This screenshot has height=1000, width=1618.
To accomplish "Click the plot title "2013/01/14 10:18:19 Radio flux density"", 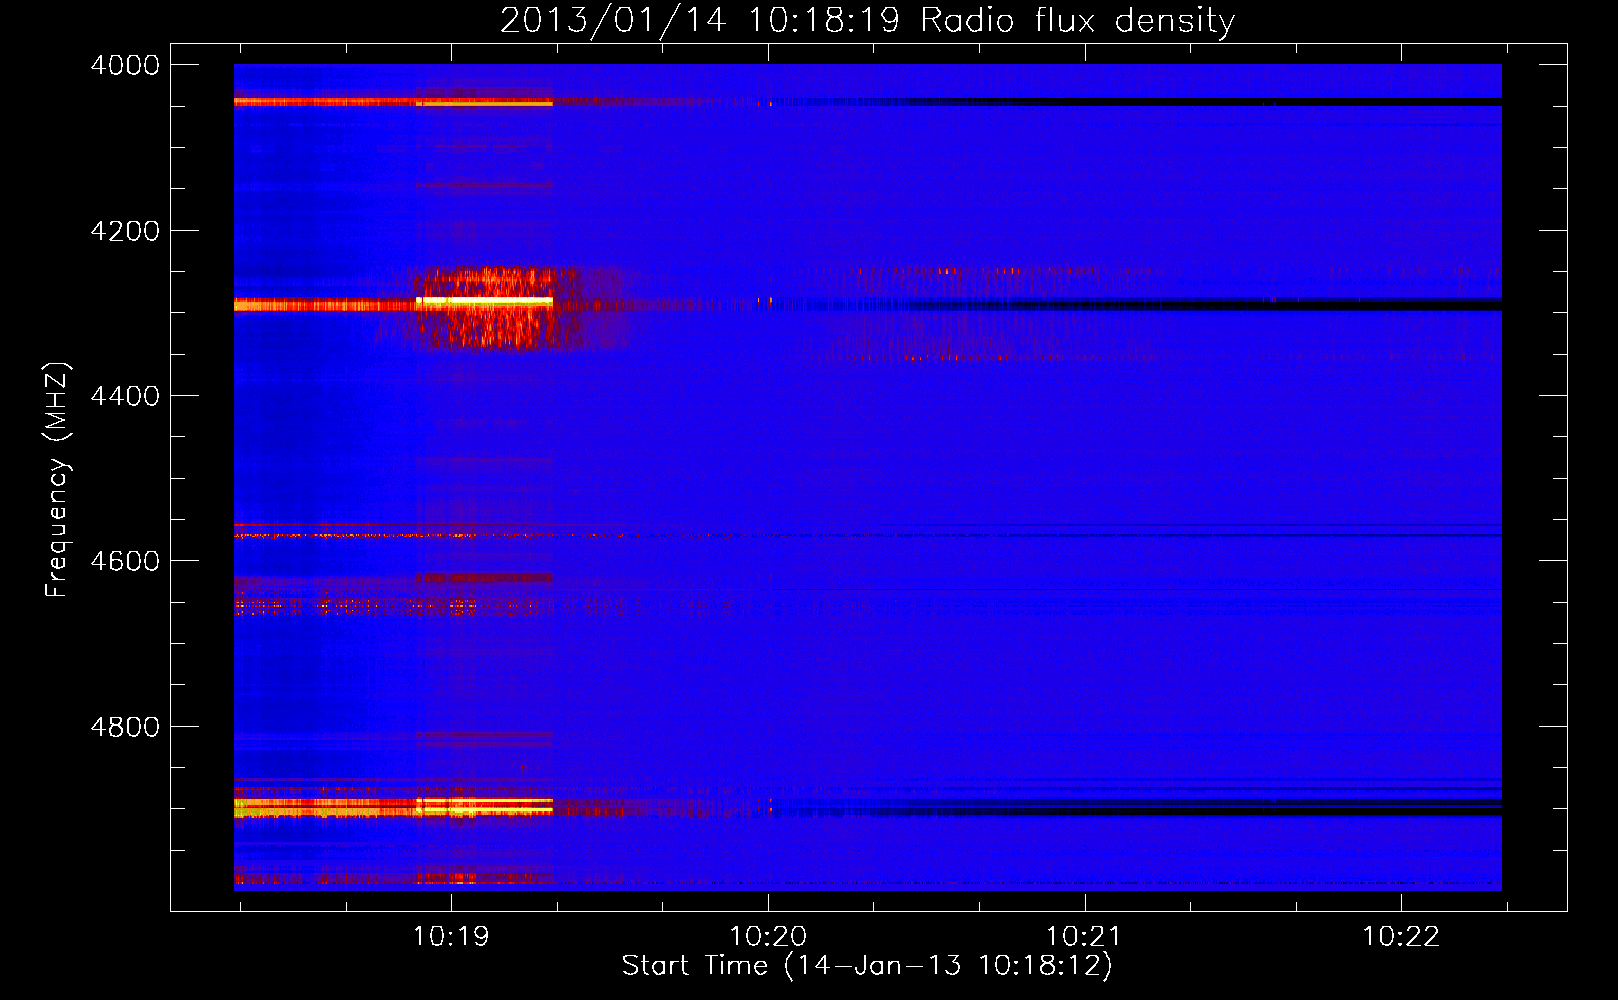I will coord(867,20).
